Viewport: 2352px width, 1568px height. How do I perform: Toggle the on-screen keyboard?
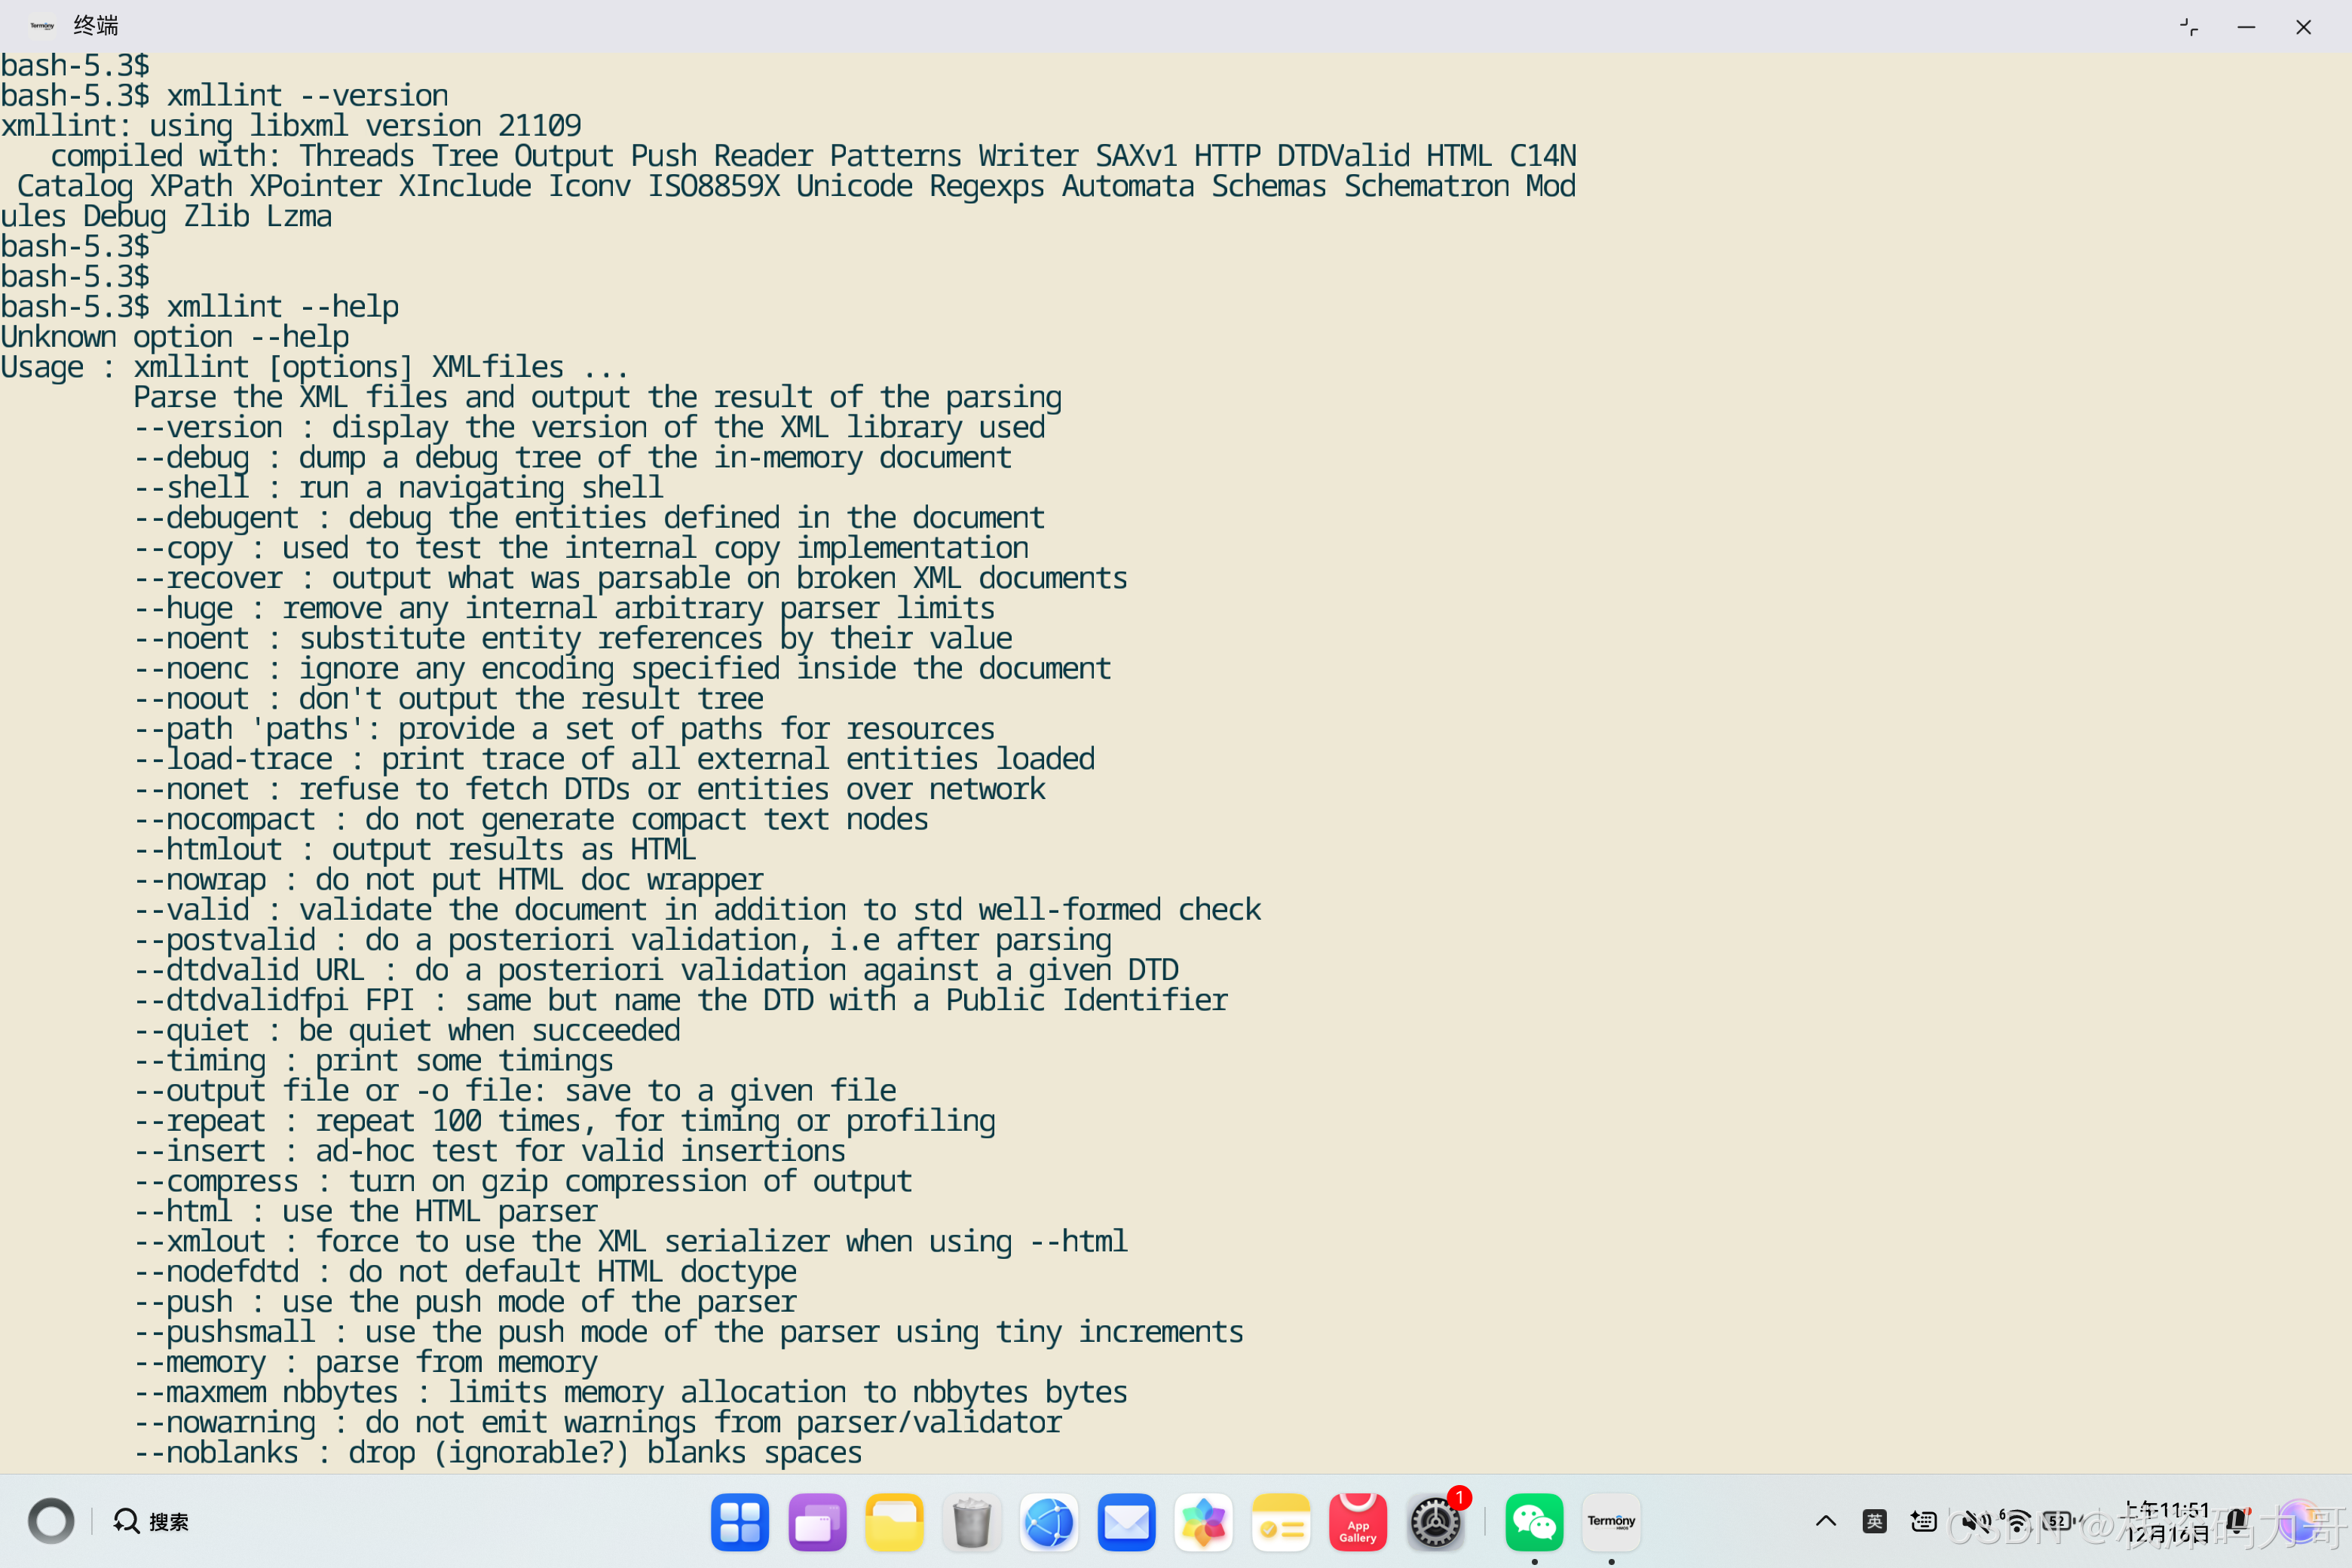coord(1922,1520)
